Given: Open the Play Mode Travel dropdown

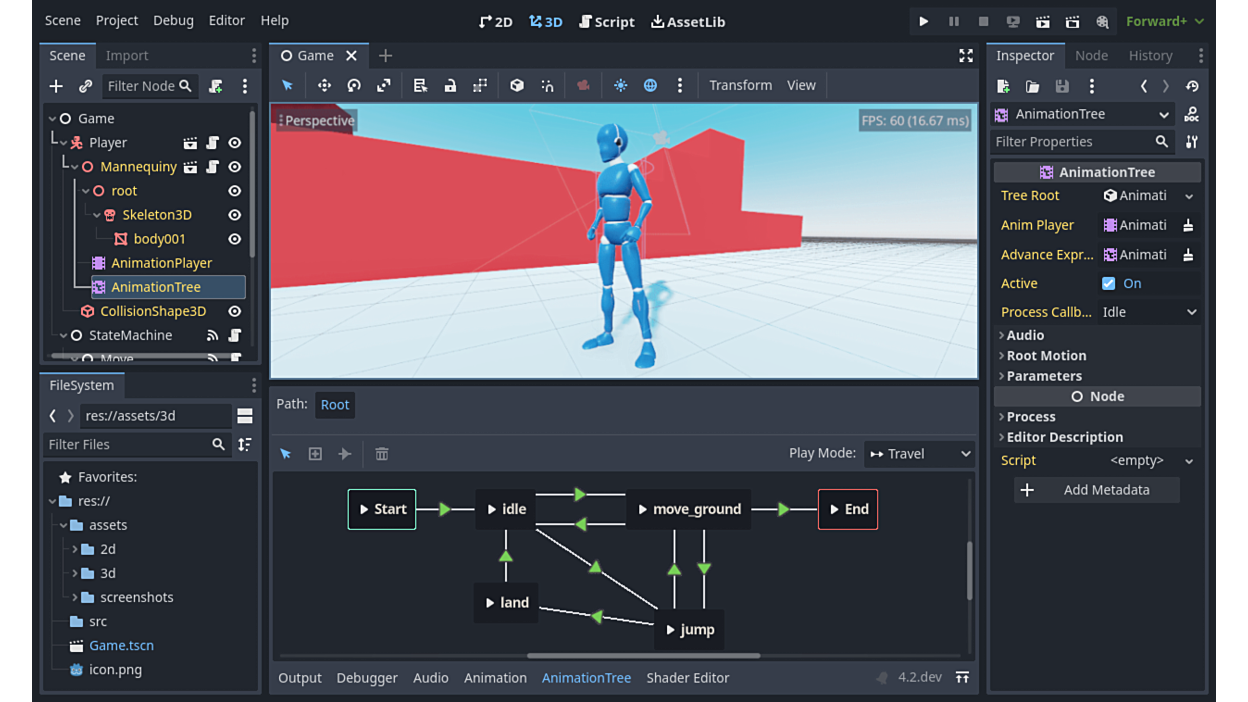Looking at the screenshot, I should coord(919,454).
